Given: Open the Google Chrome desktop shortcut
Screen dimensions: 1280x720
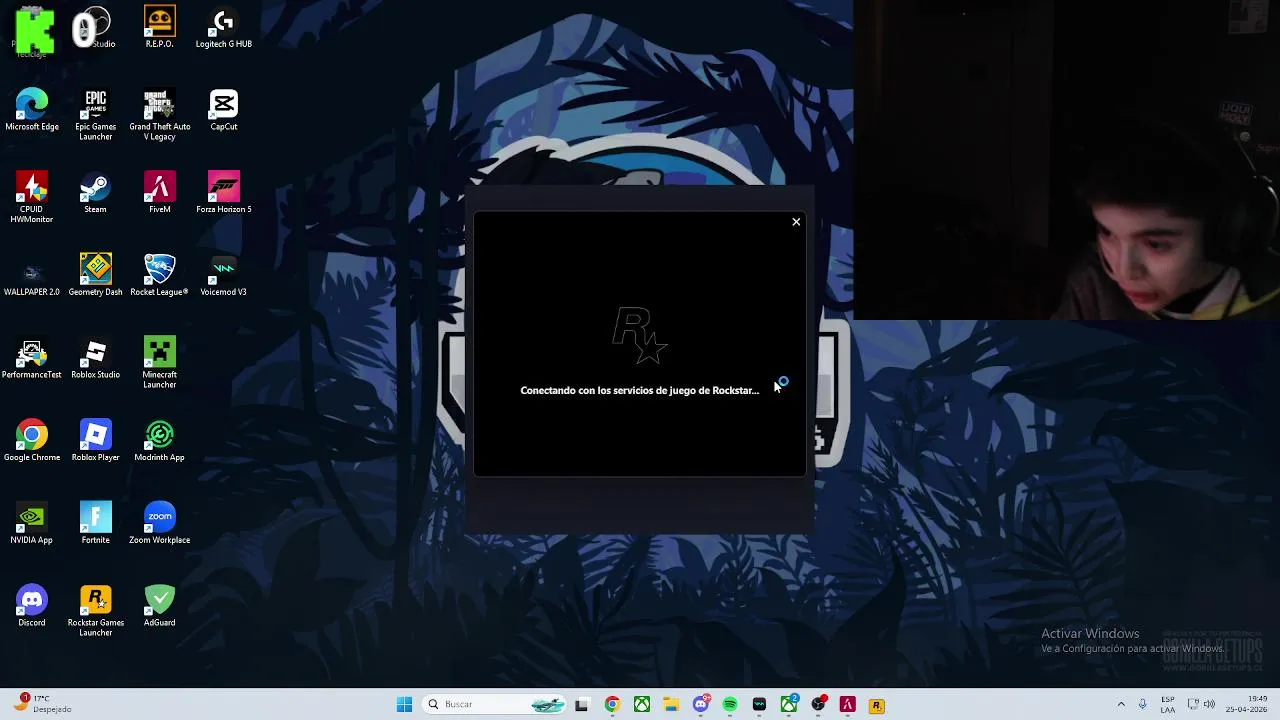Looking at the screenshot, I should (x=32, y=441).
